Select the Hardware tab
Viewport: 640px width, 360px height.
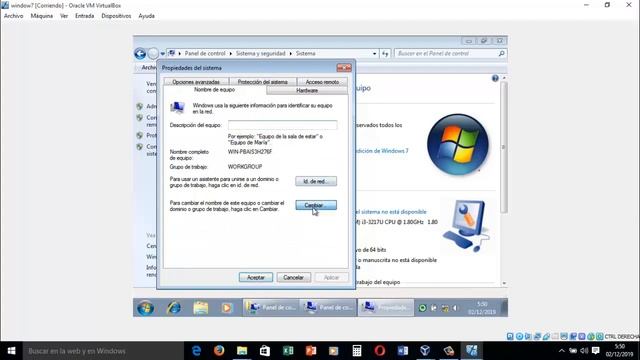click(x=307, y=90)
